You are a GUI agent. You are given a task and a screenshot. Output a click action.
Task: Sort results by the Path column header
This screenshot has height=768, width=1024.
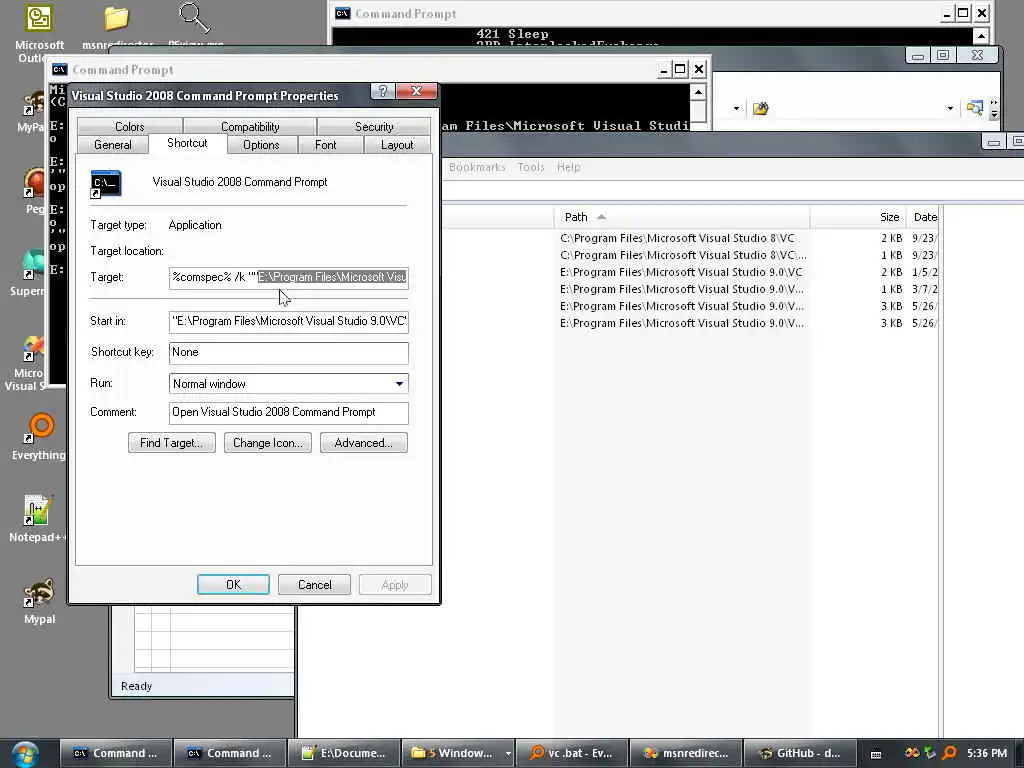[x=682, y=217]
